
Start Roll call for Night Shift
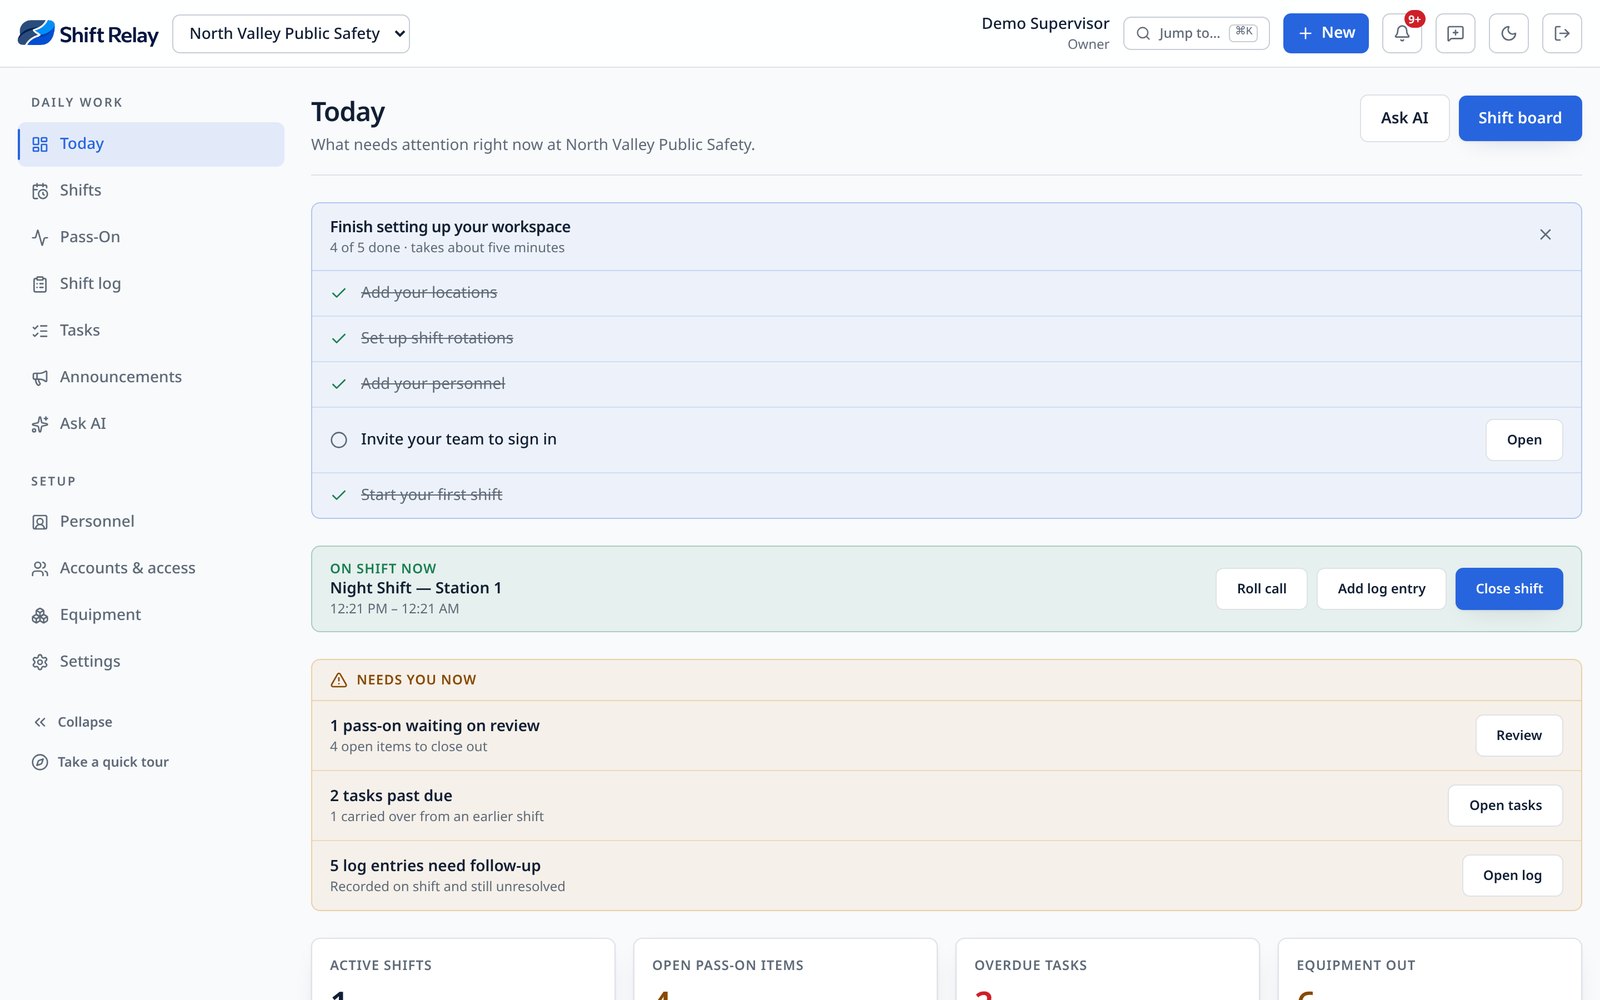(x=1261, y=589)
